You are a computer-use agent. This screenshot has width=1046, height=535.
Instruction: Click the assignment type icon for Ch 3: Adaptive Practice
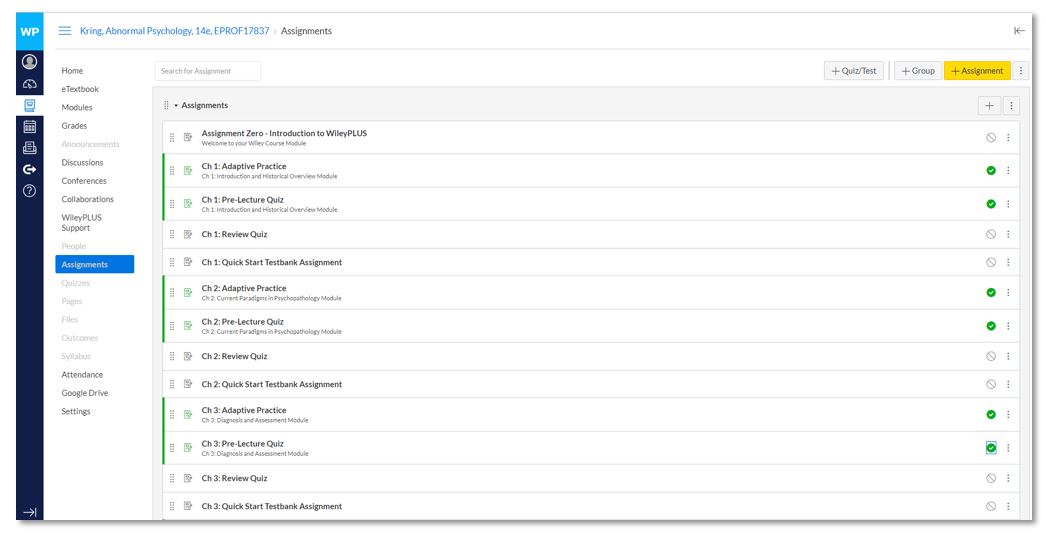(188, 414)
